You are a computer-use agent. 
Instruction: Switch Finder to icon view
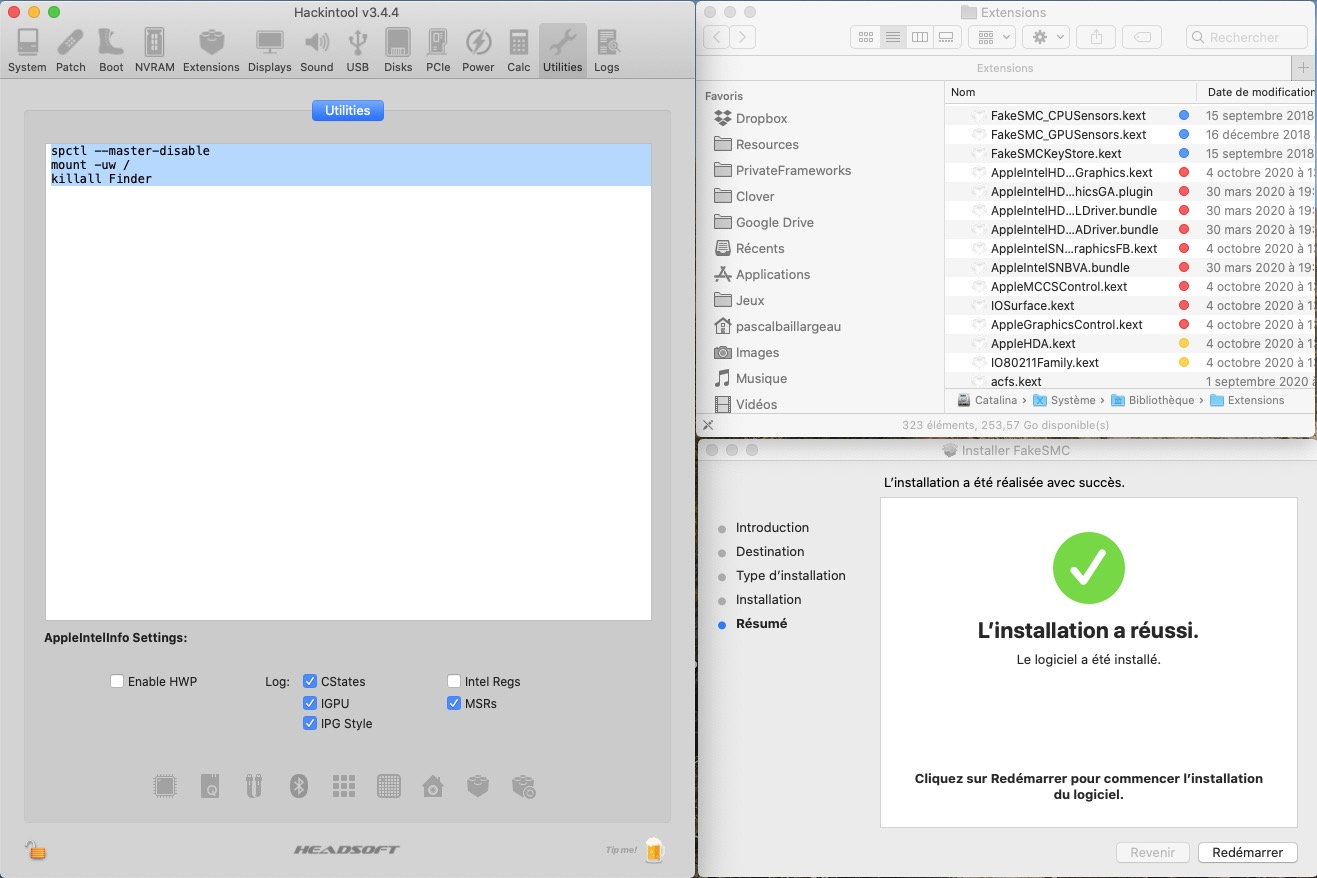[x=866, y=37]
